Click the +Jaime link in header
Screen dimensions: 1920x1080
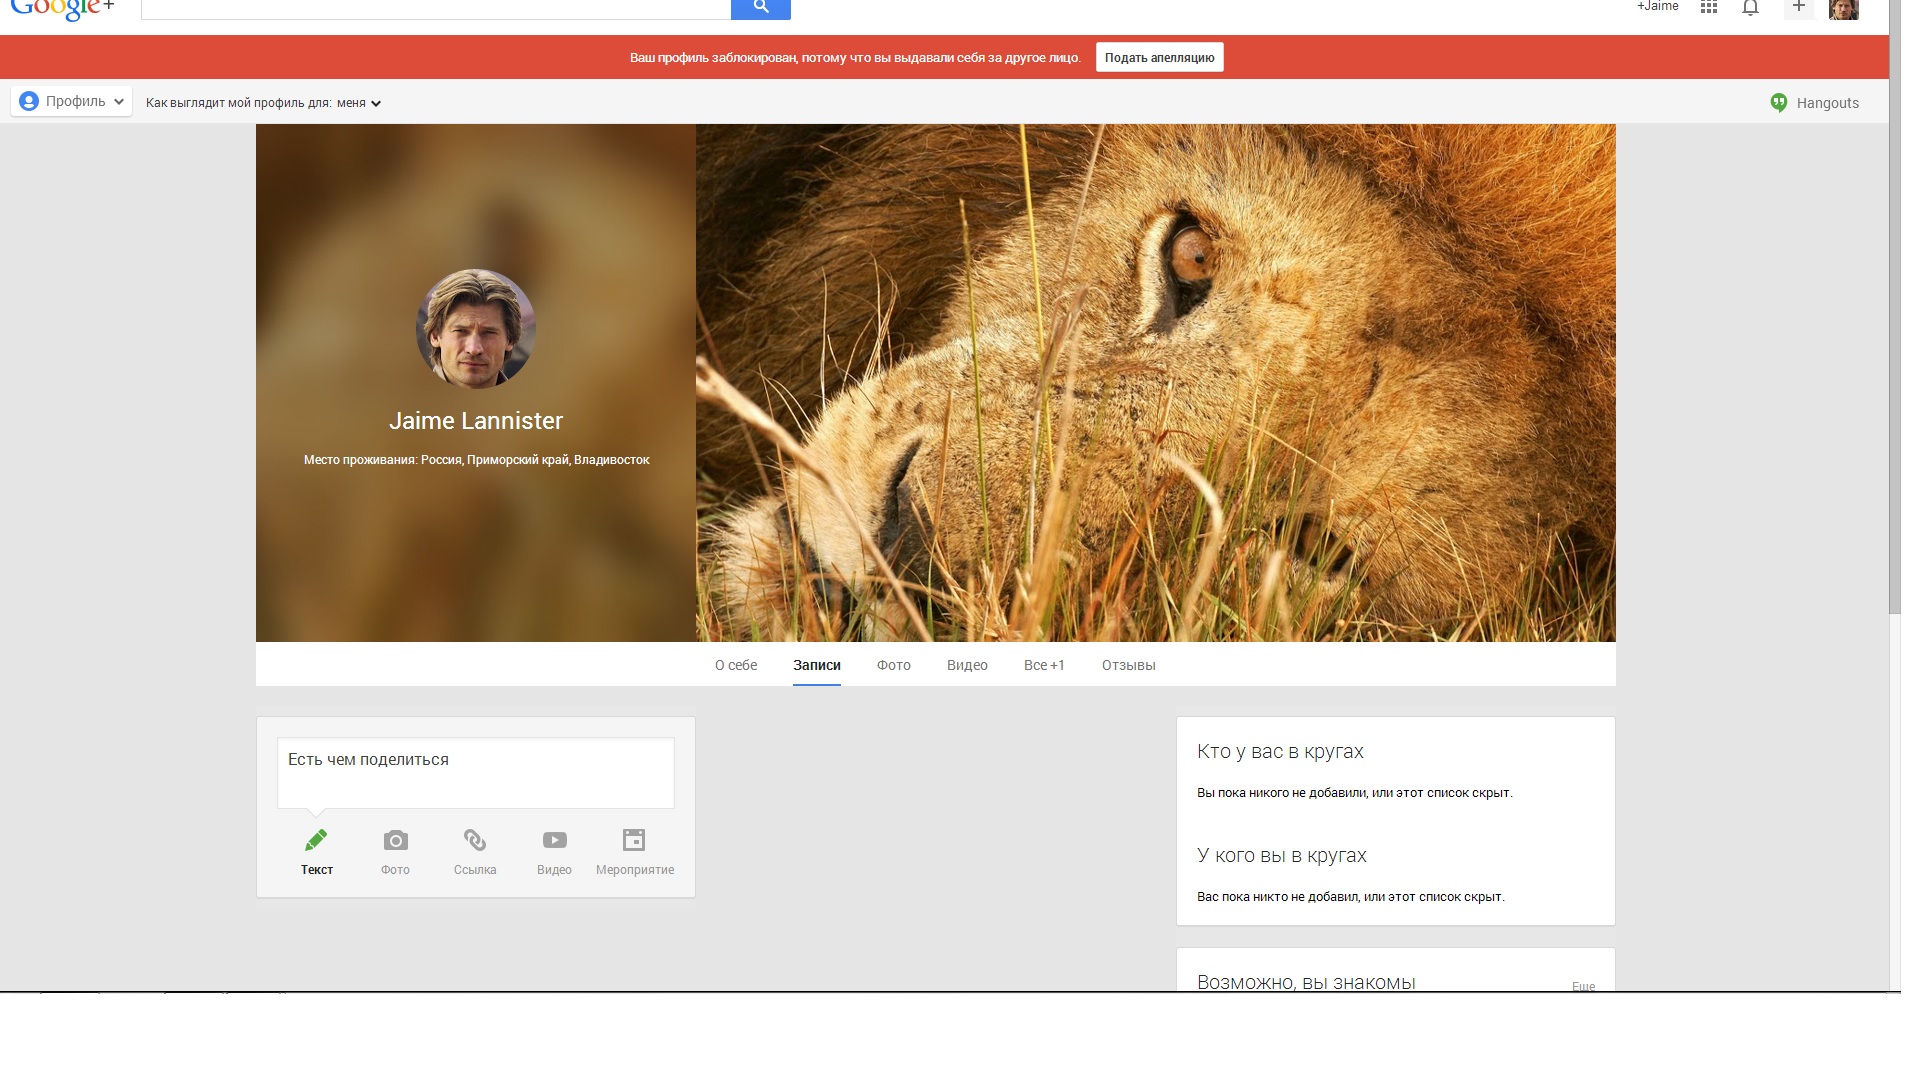point(1657,7)
